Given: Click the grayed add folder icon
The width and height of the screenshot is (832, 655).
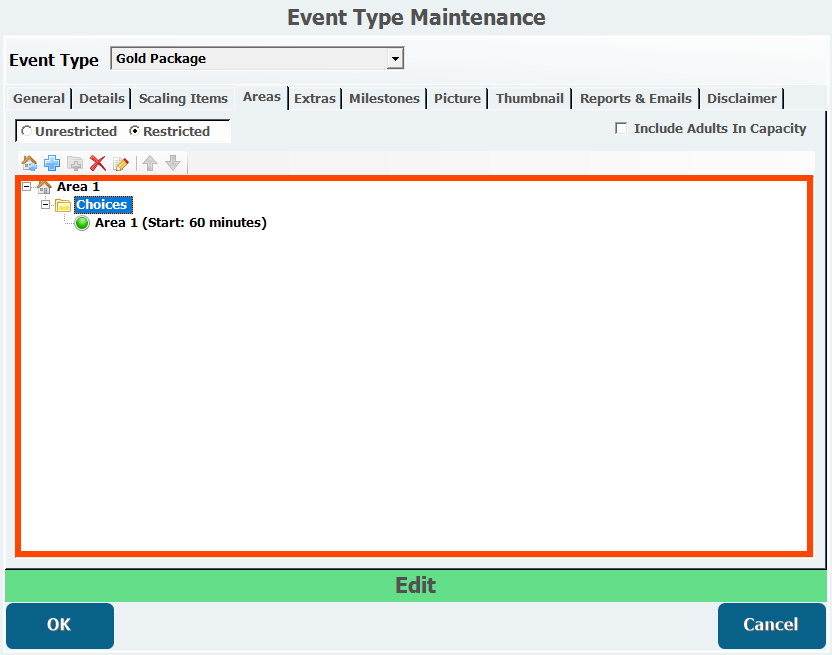Looking at the screenshot, I should coord(75,163).
